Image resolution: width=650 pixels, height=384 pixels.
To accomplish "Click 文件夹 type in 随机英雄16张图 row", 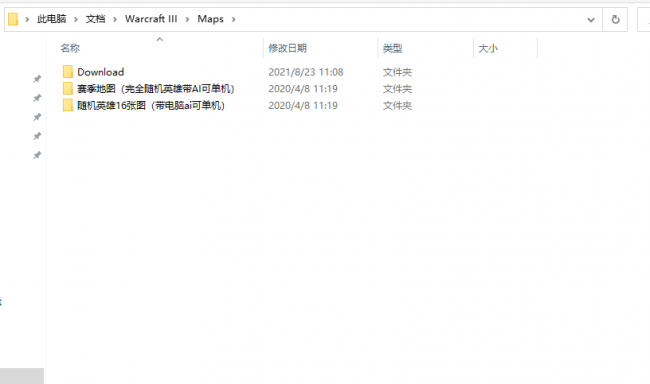I will tap(397, 106).
